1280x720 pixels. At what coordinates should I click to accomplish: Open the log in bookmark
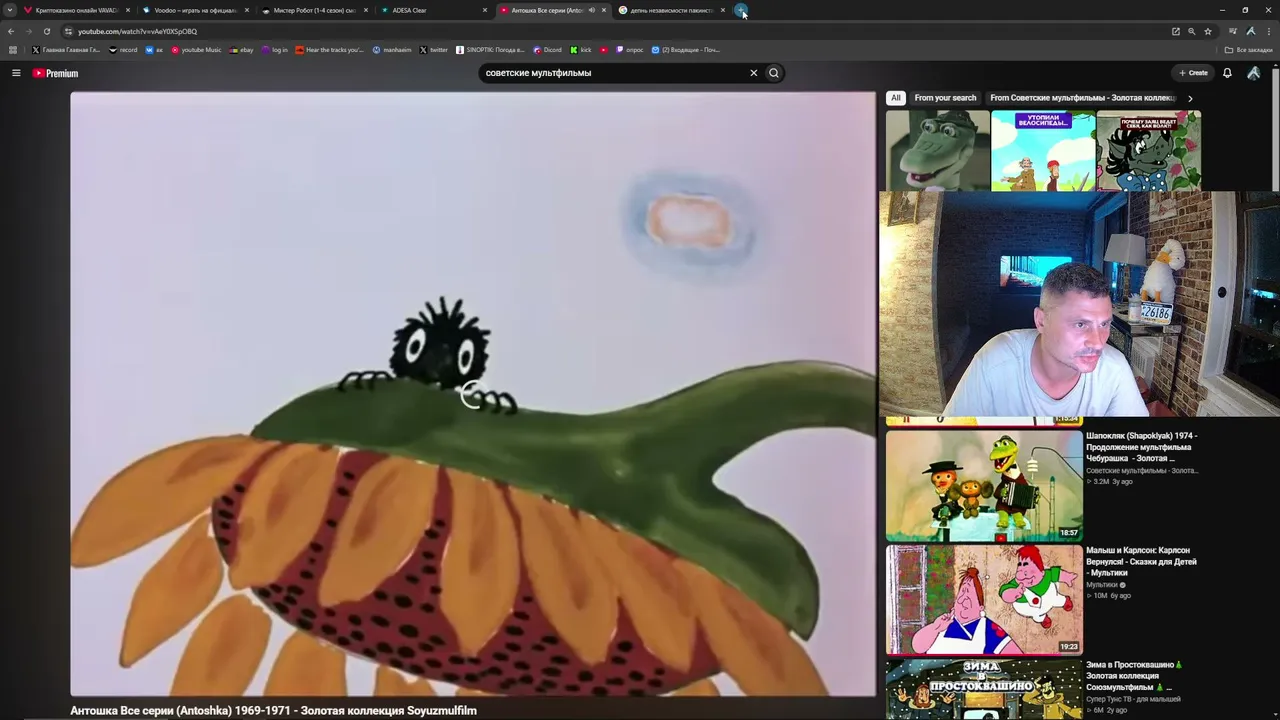coord(275,50)
